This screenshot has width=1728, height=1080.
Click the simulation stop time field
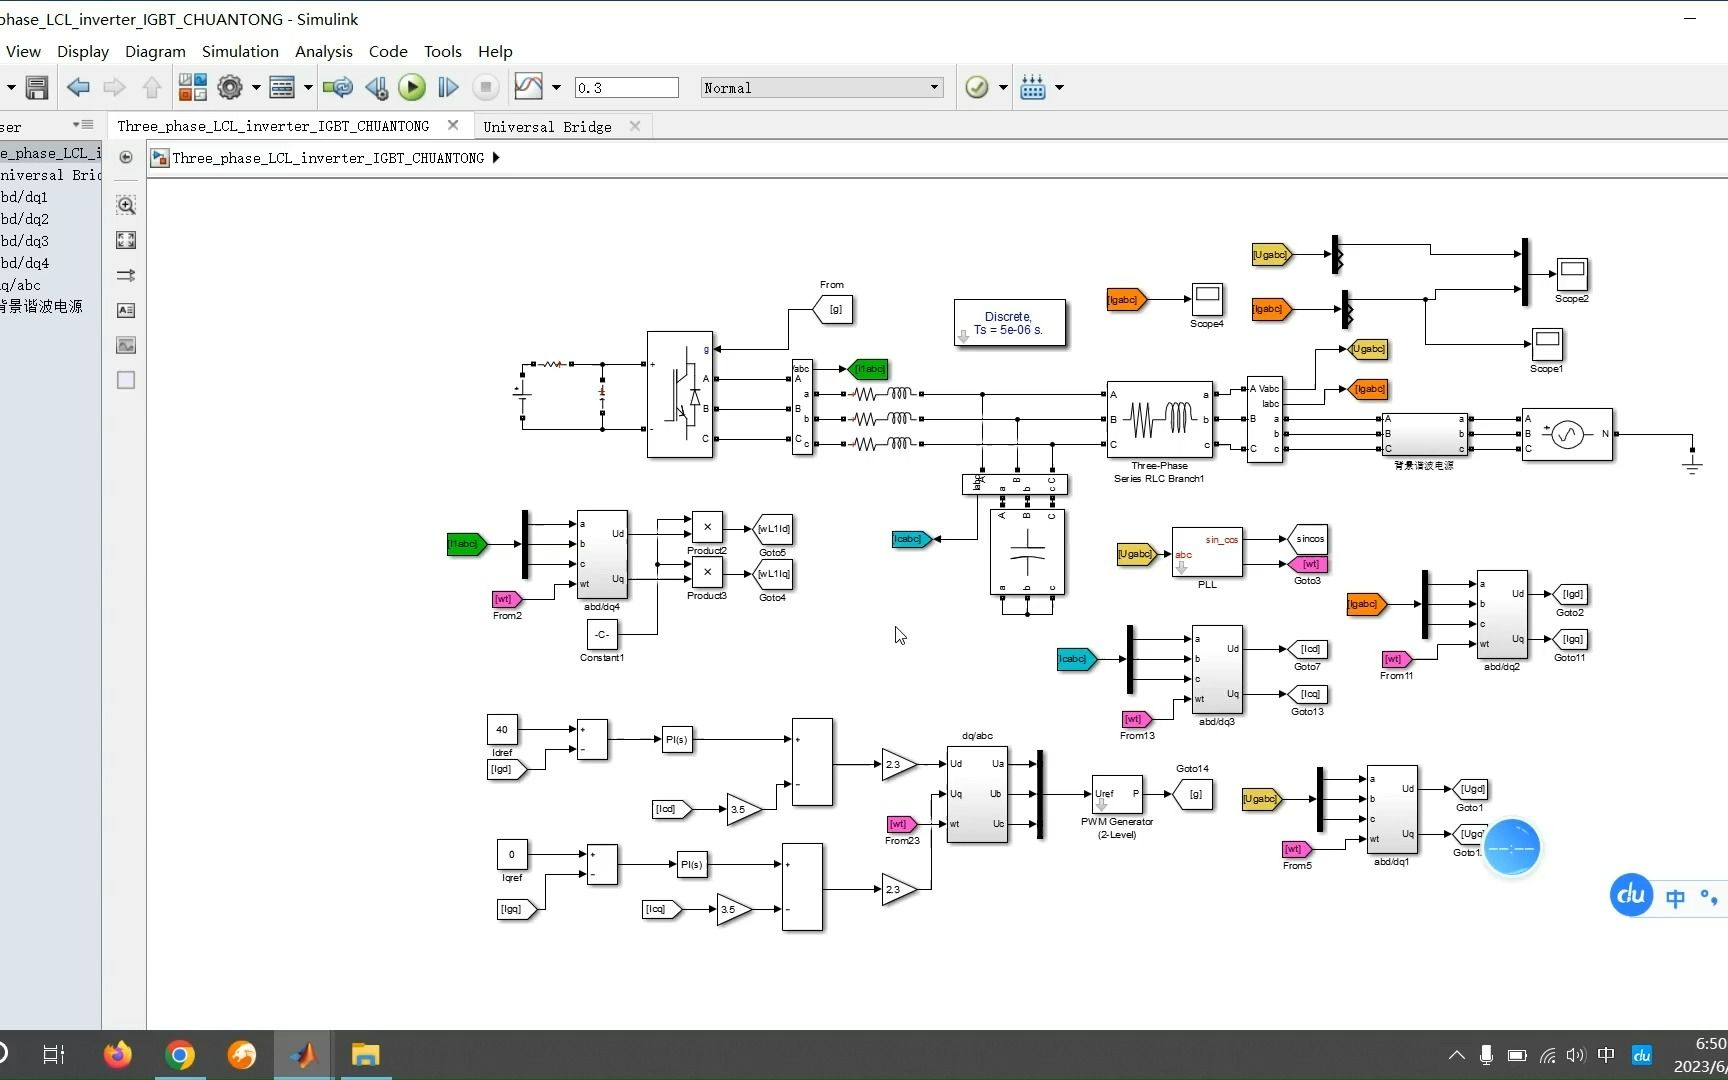coord(626,88)
